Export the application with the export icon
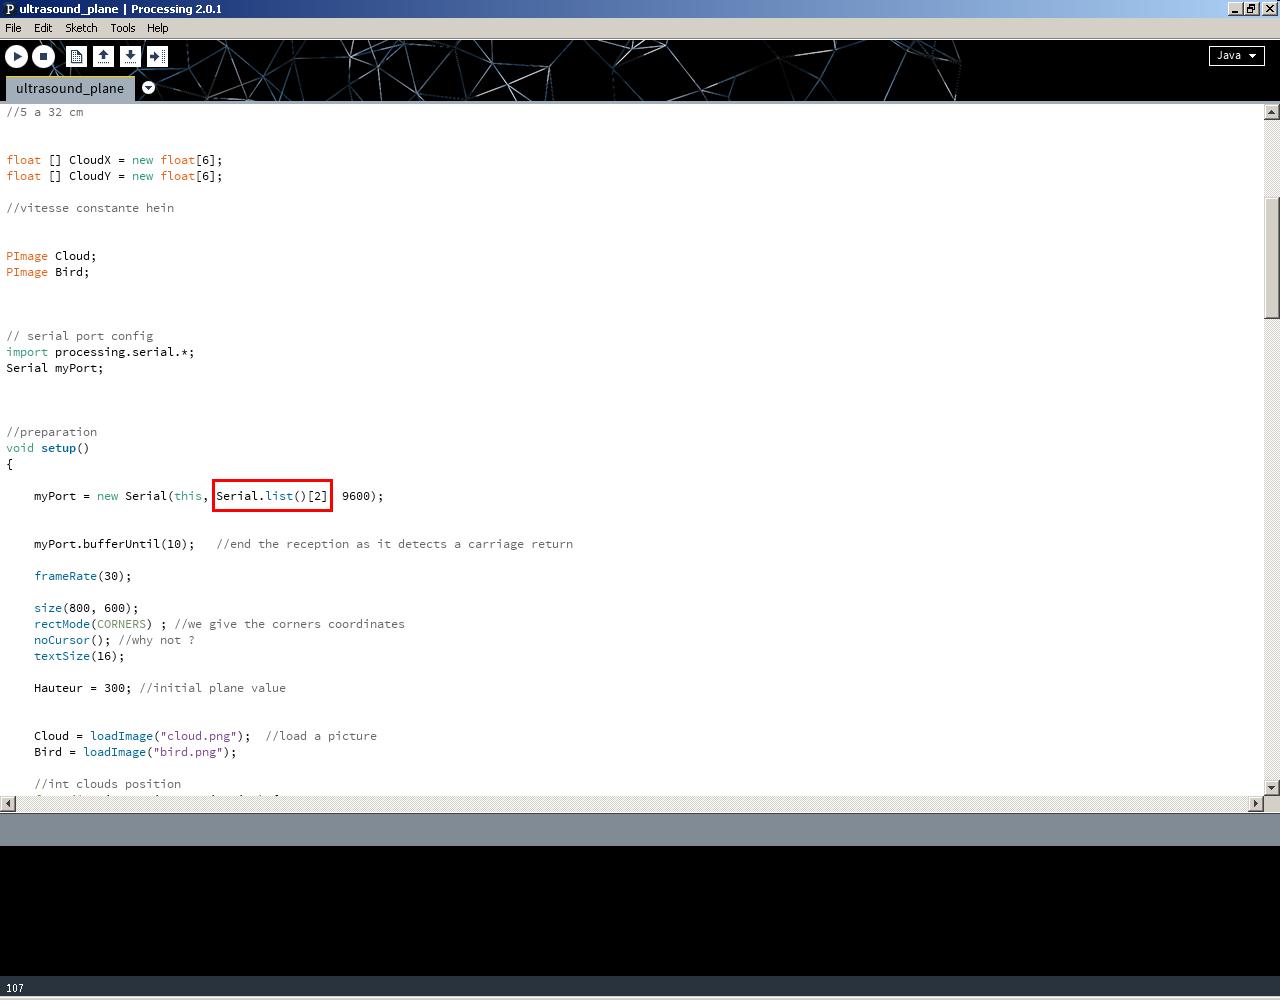 point(157,56)
